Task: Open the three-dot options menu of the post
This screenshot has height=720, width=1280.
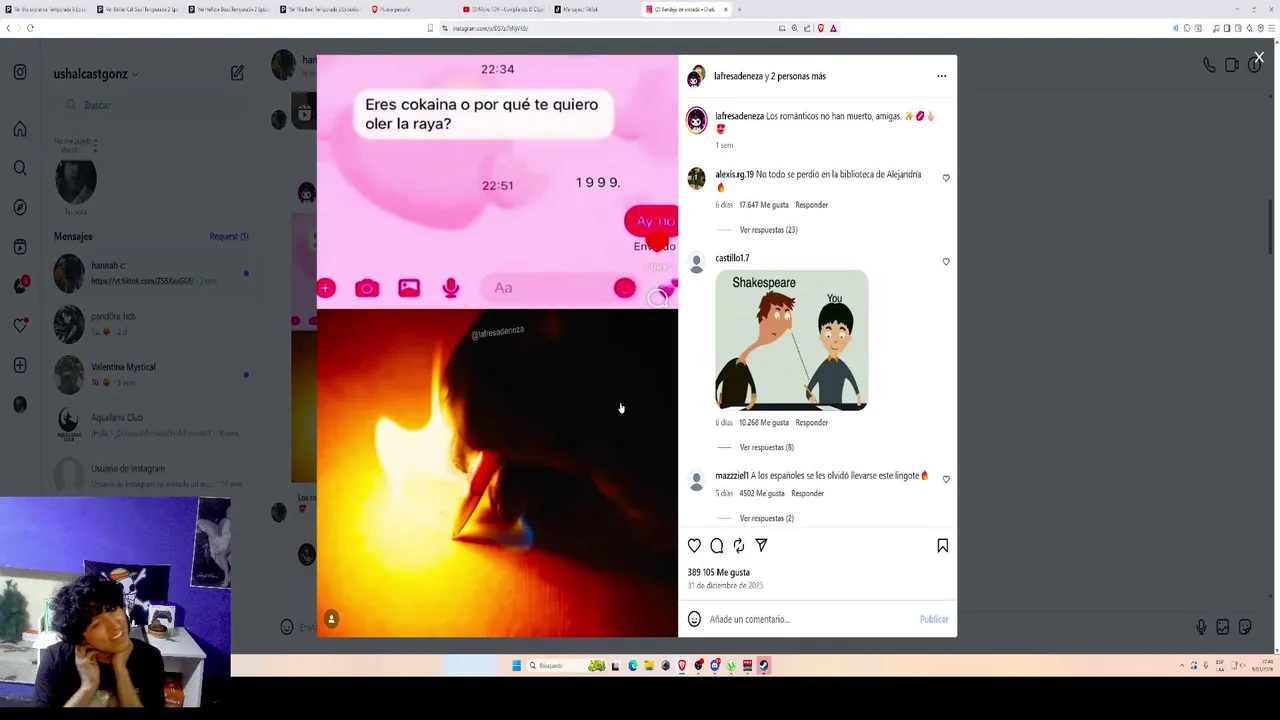Action: tap(941, 76)
